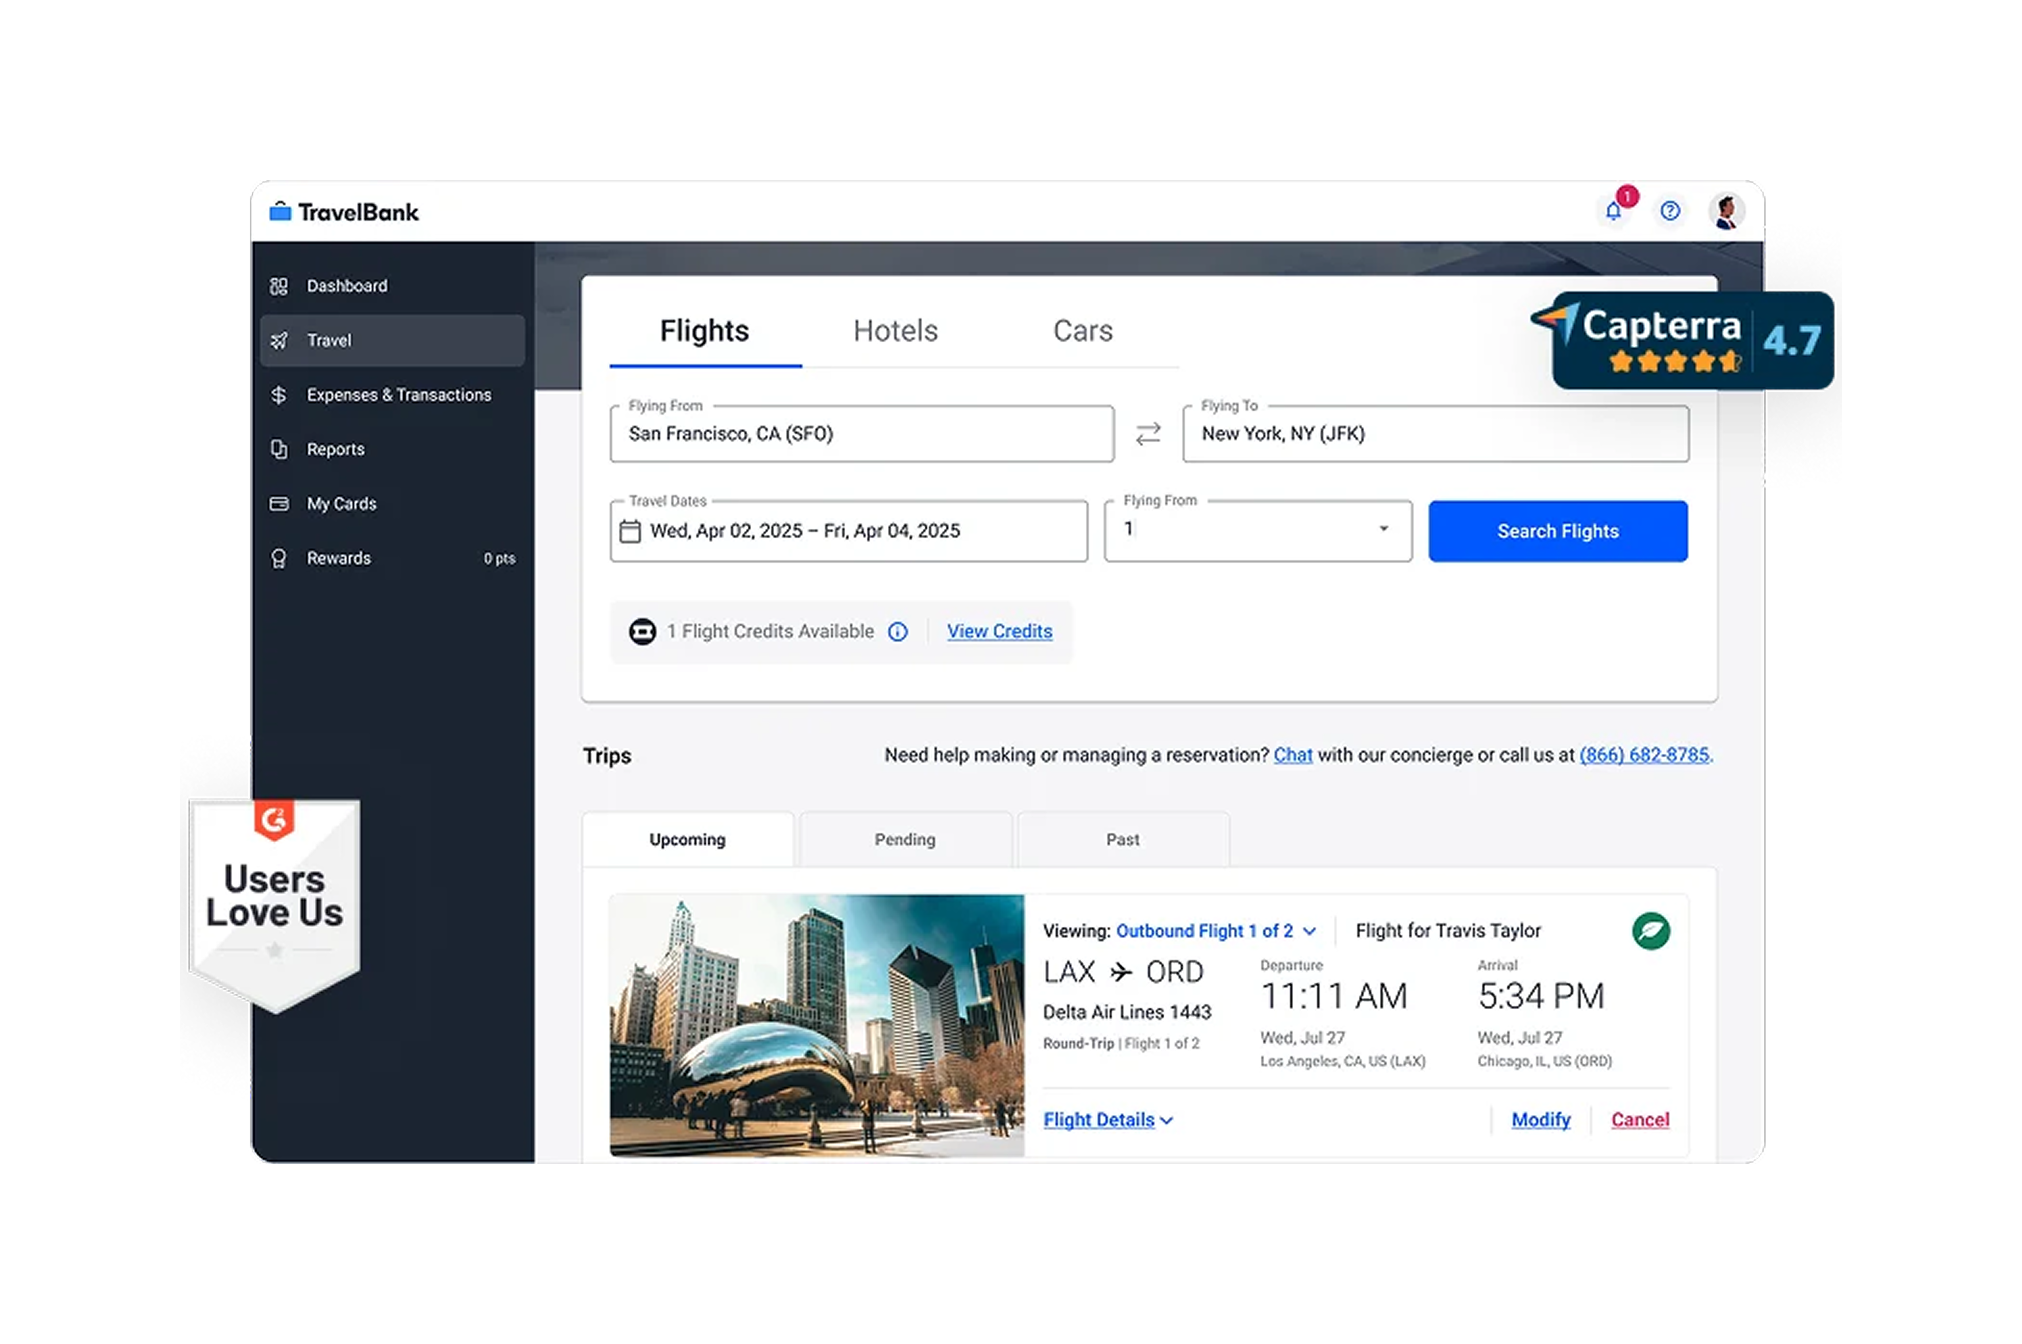The image size is (2022, 1344).
Task: Click the Cancel flight link
Action: [x=1640, y=1120]
